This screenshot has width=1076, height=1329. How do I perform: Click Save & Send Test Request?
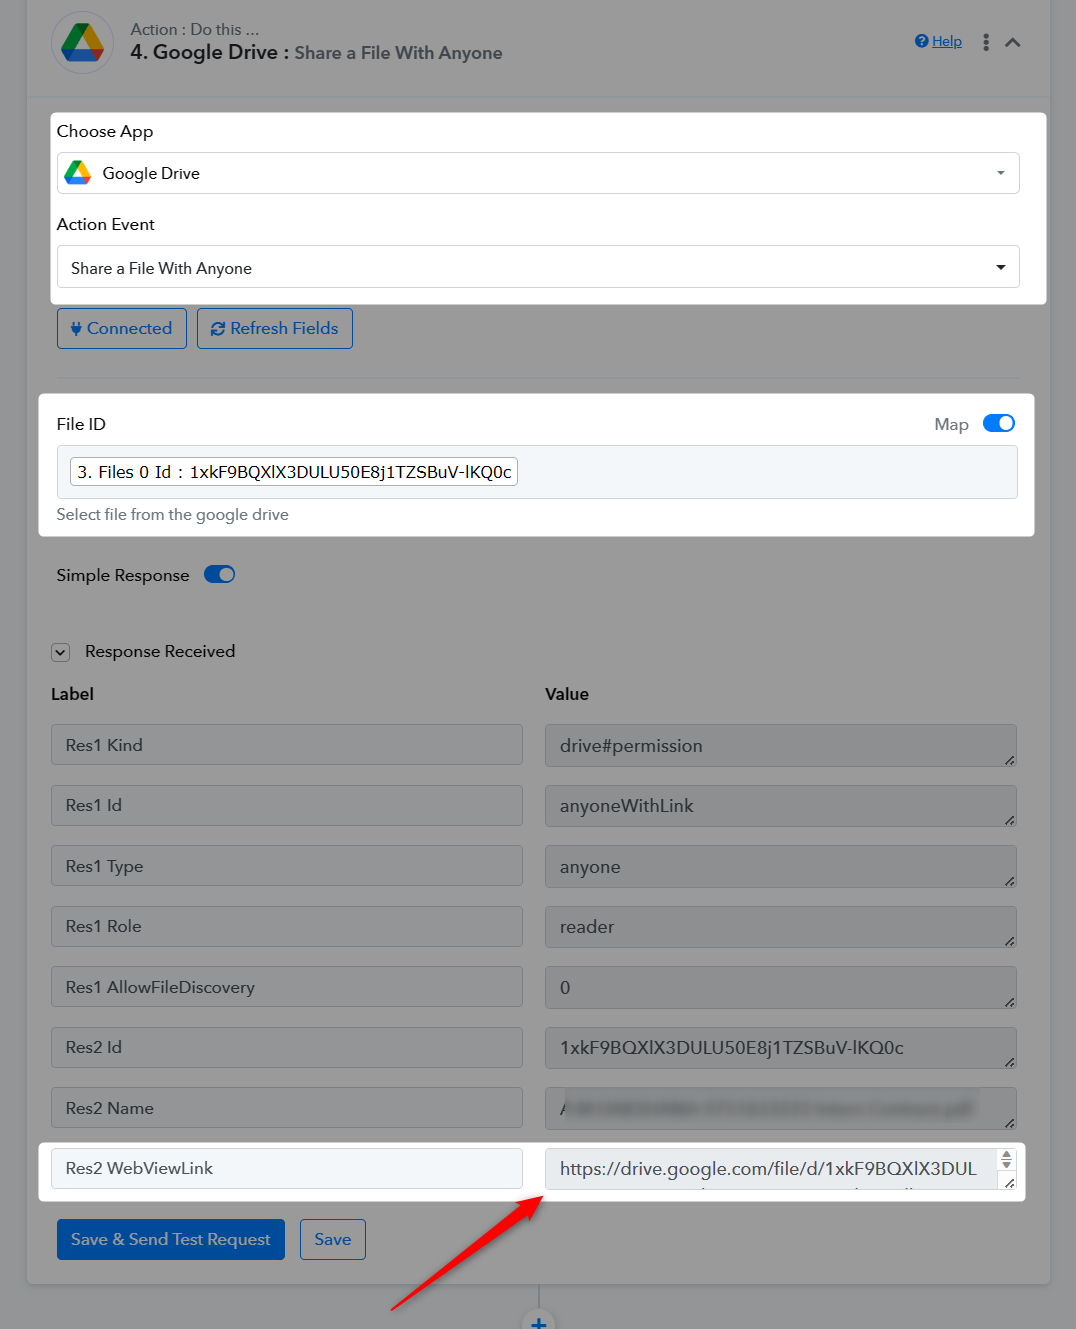click(x=170, y=1239)
